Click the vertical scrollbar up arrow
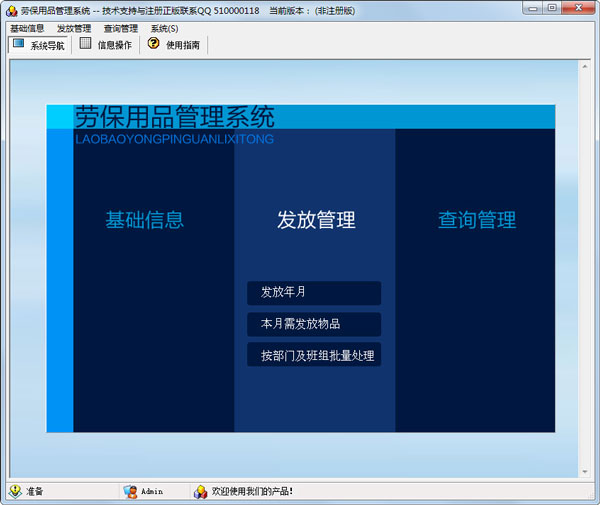600x505 pixels. tap(585, 67)
